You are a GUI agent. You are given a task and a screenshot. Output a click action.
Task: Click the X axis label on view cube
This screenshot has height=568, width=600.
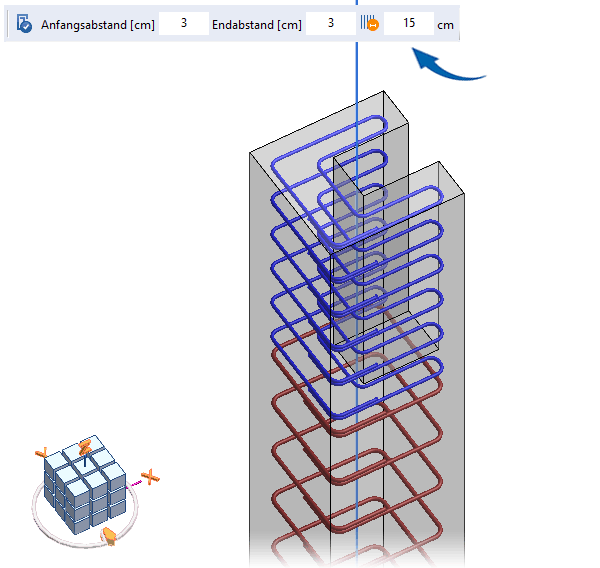(150, 477)
